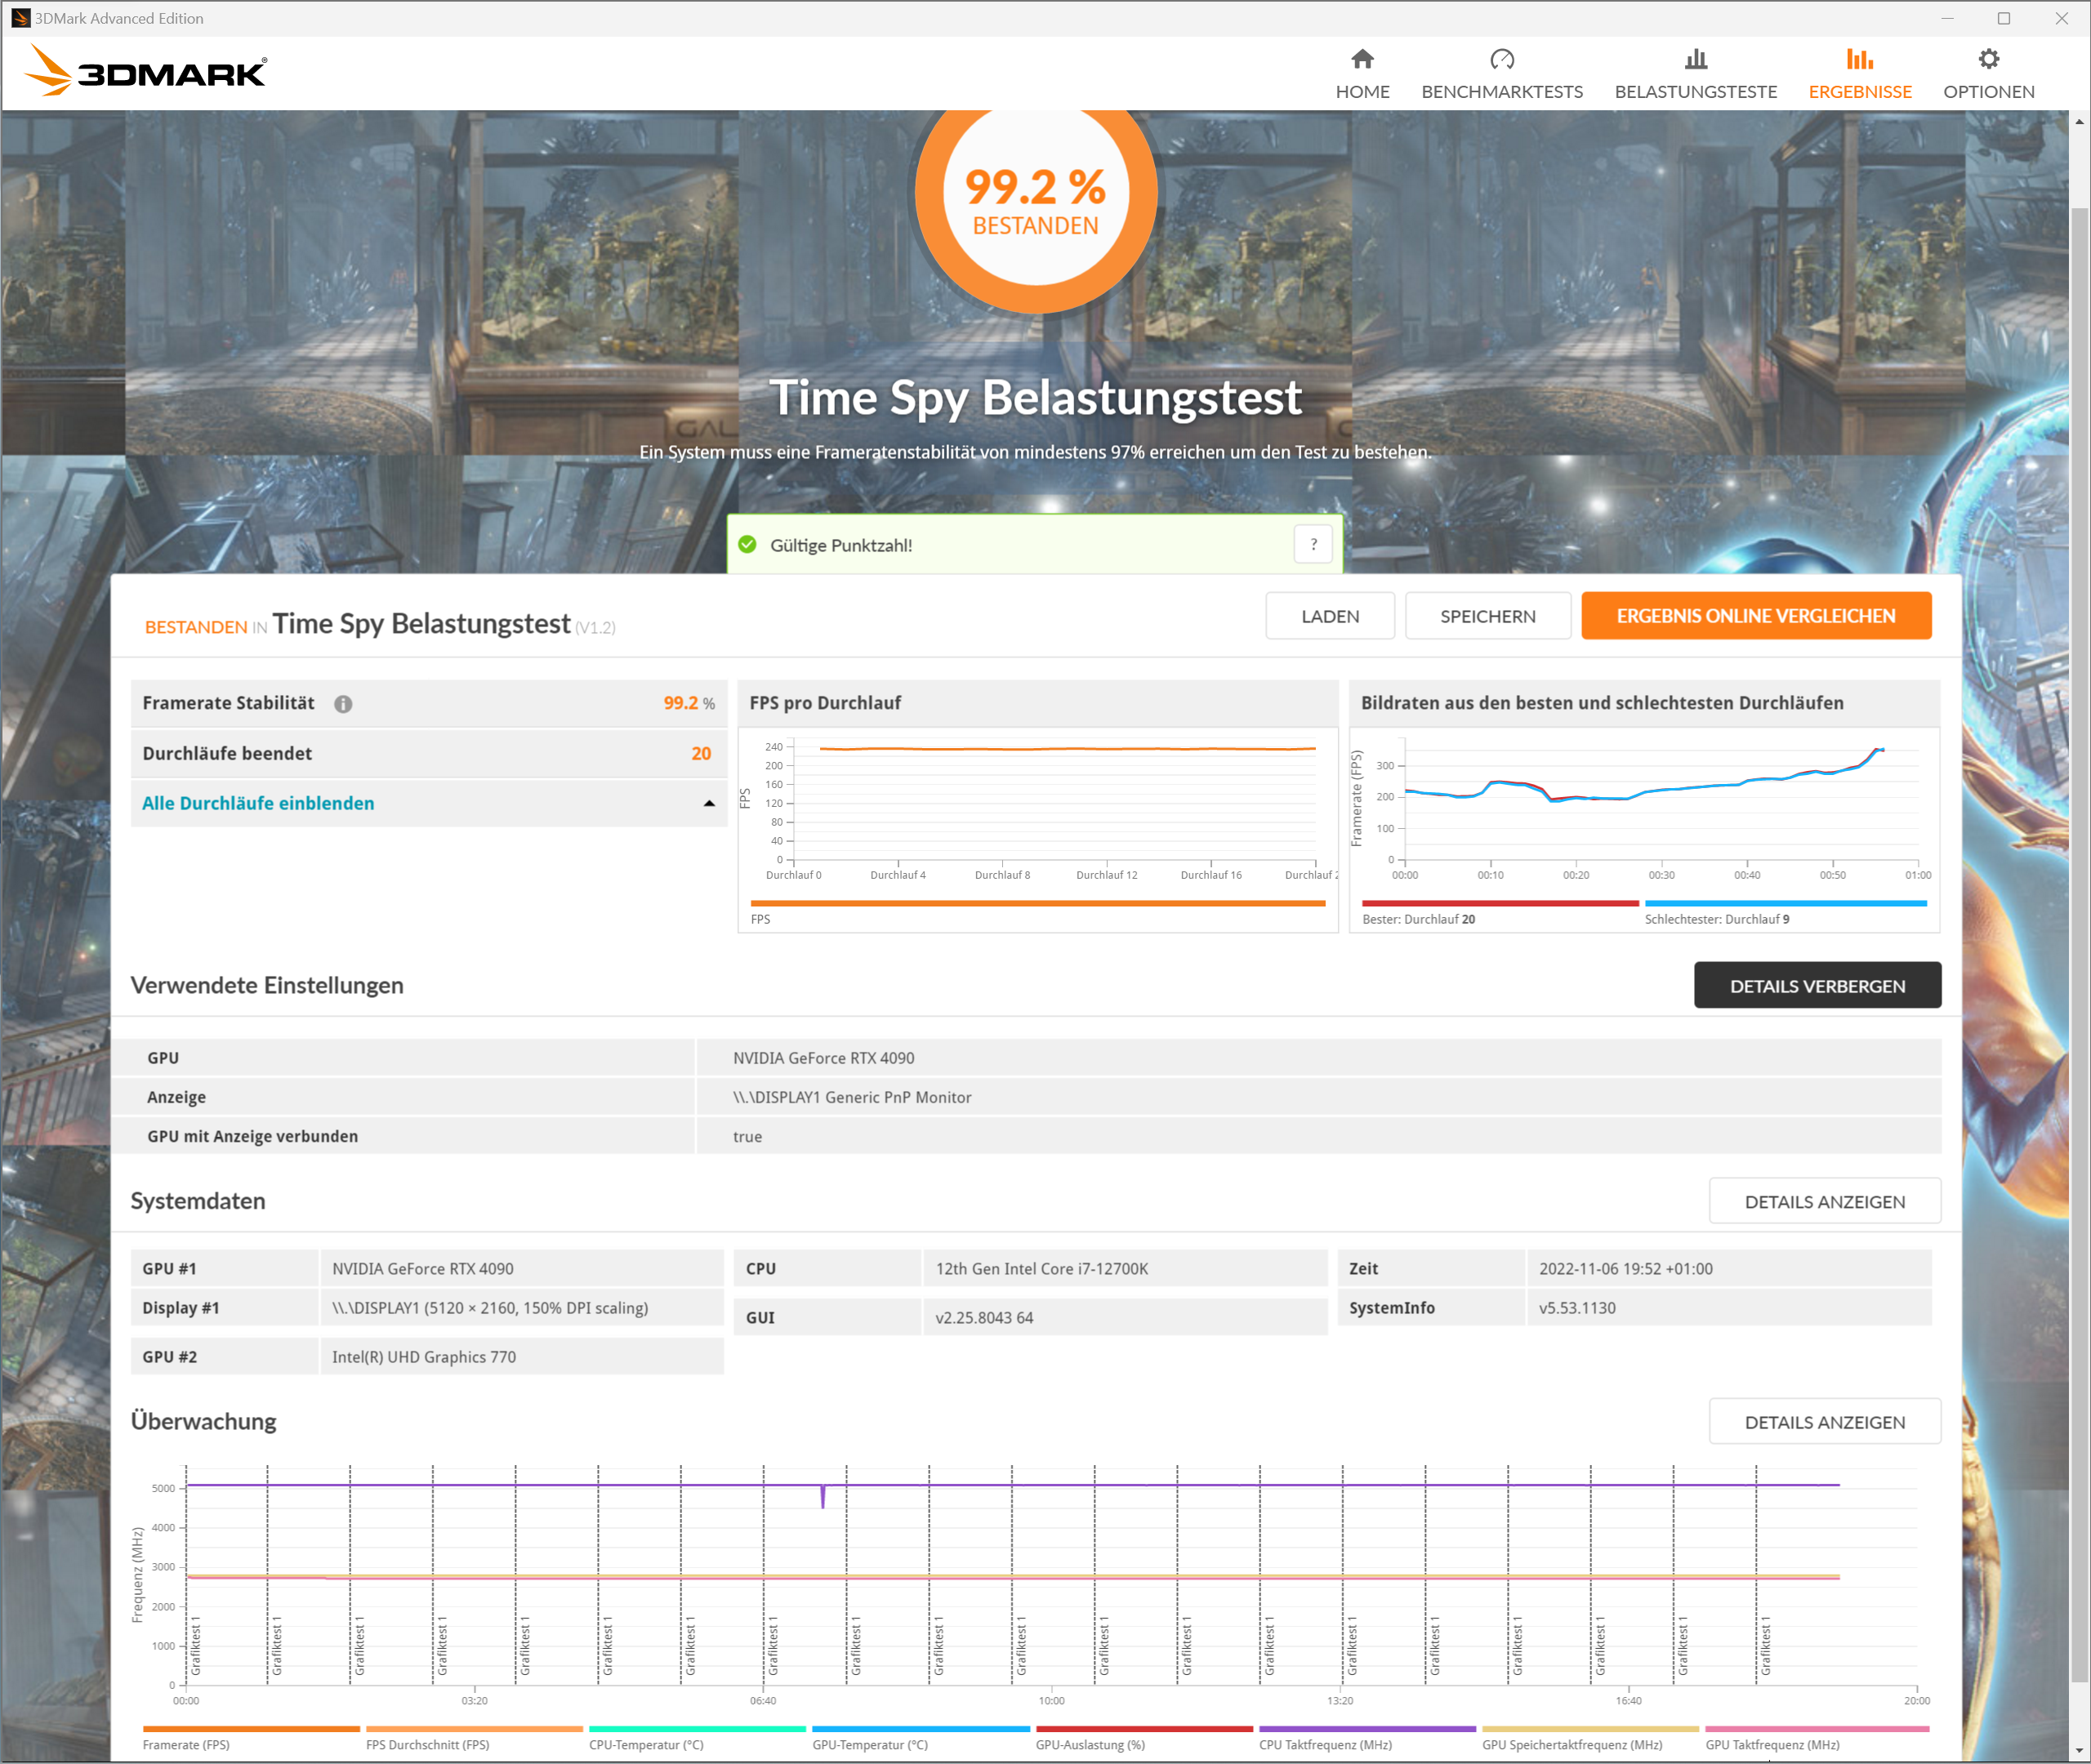Image resolution: width=2091 pixels, height=1764 pixels.
Task: Show Überwachung details with DETAILS ANZEIGEN
Action: (x=1825, y=1422)
